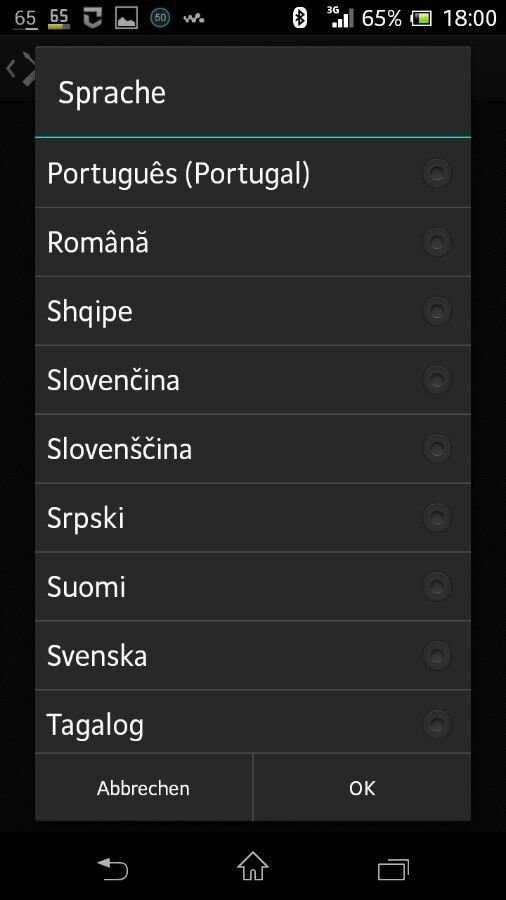The width and height of the screenshot is (506, 900).
Task: Select the Português (Portugal) radio button
Action: point(437,173)
